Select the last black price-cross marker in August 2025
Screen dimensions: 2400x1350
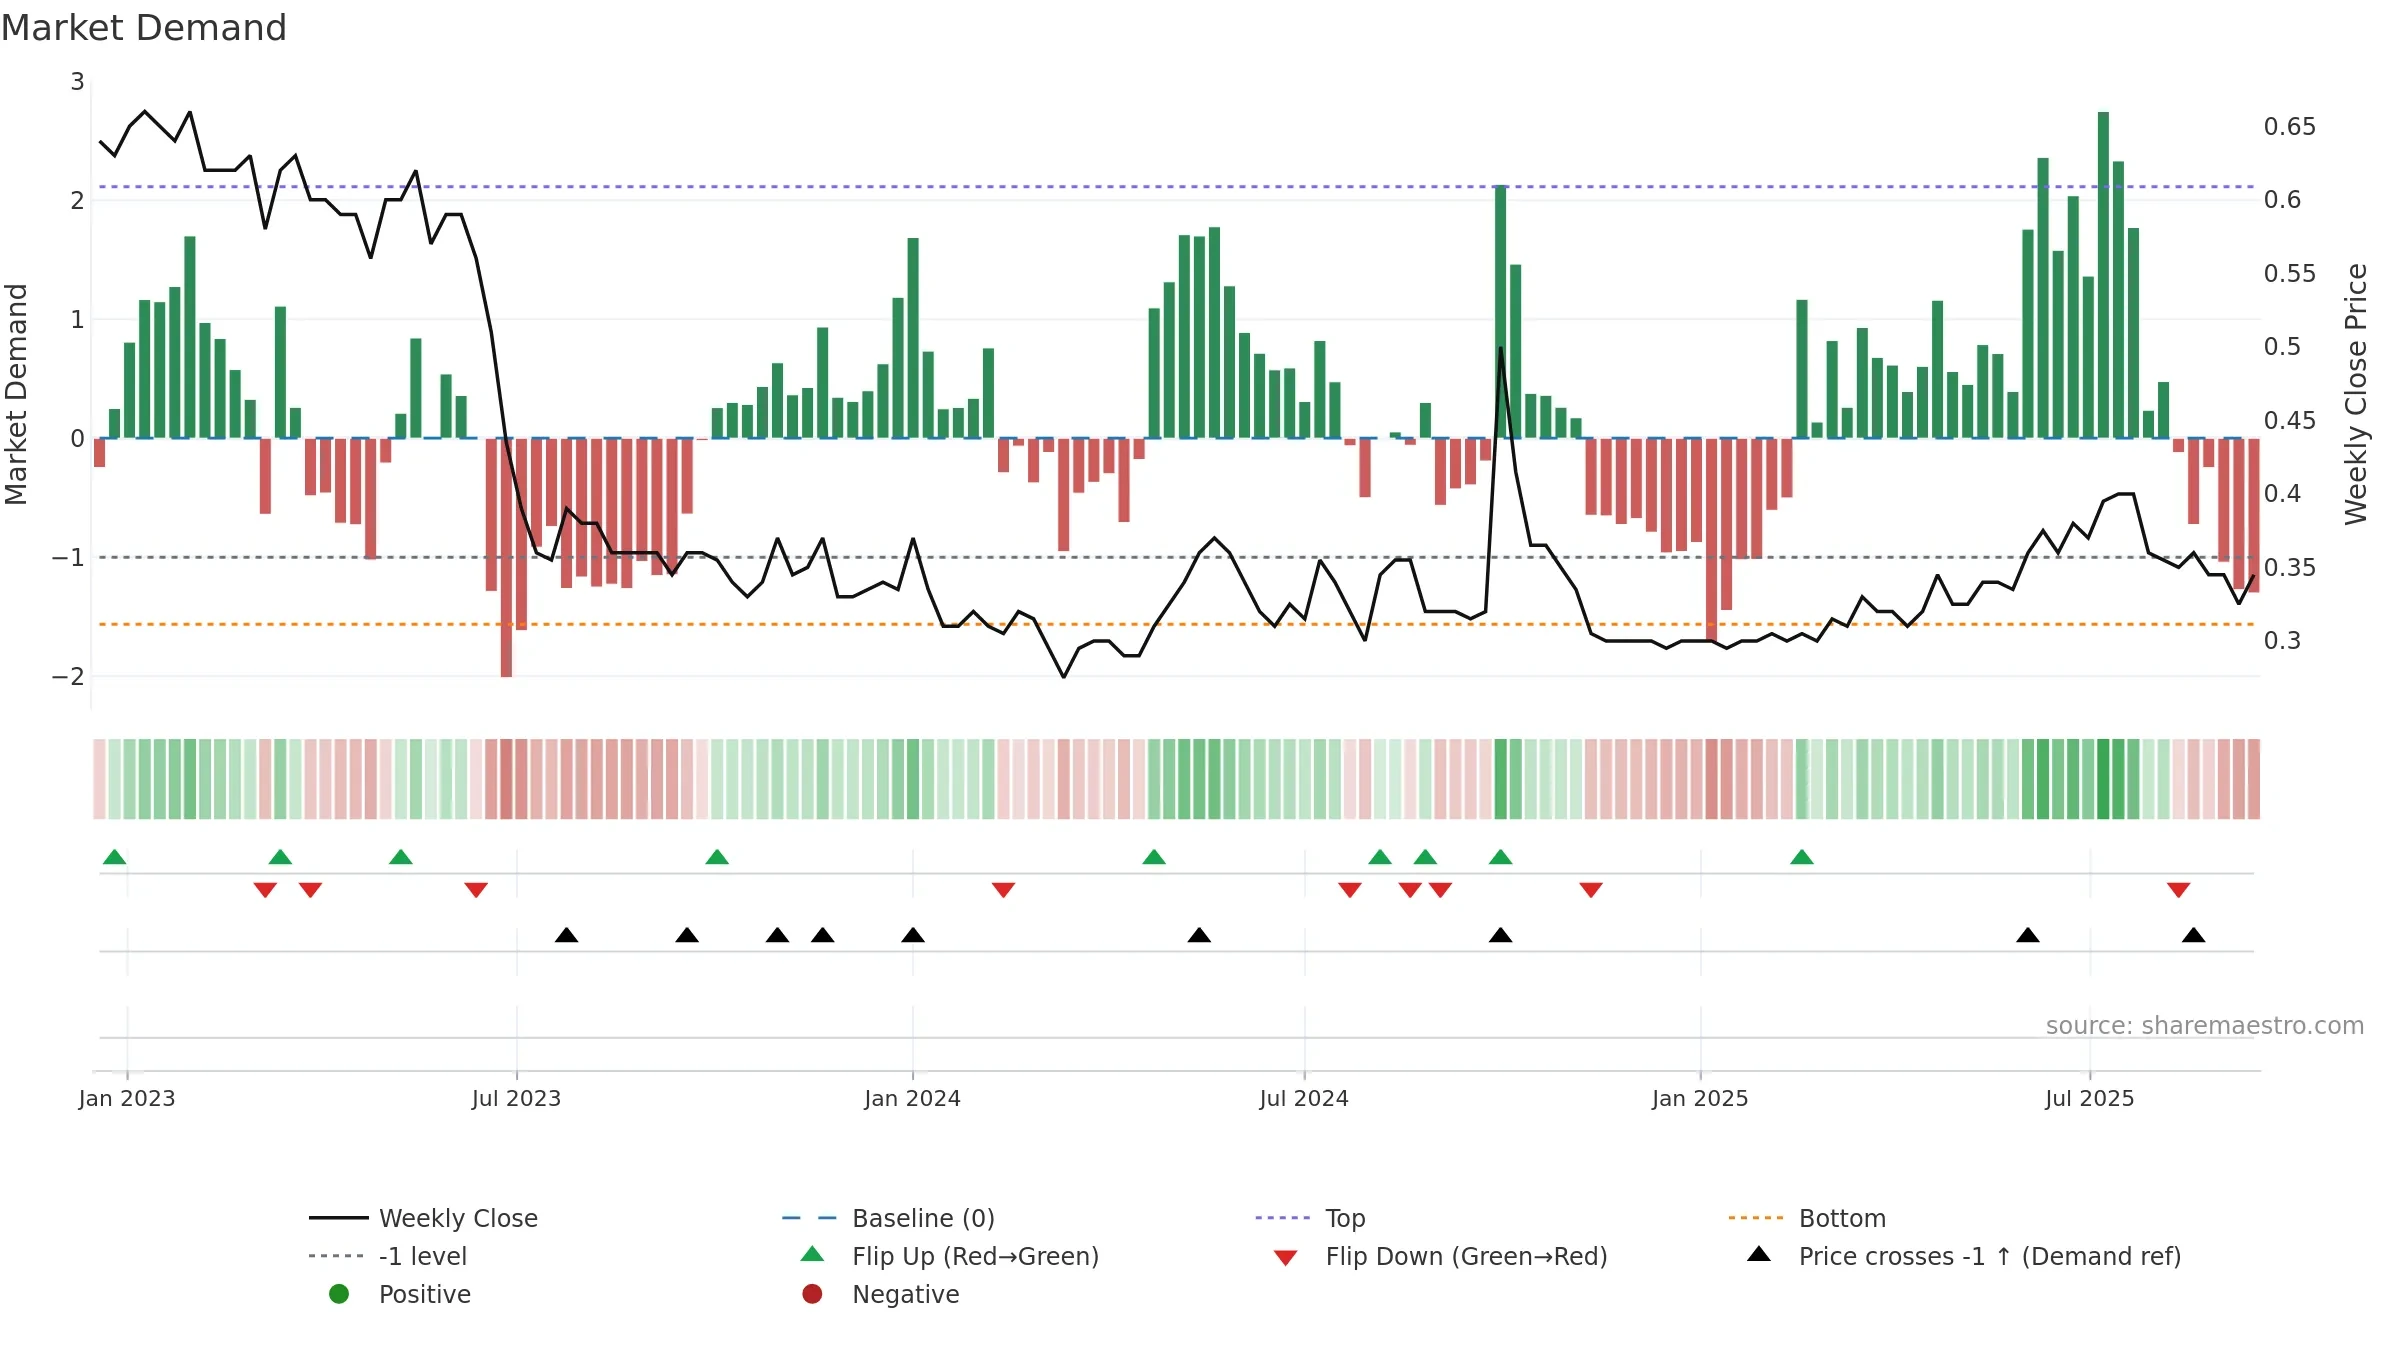coord(2194,935)
